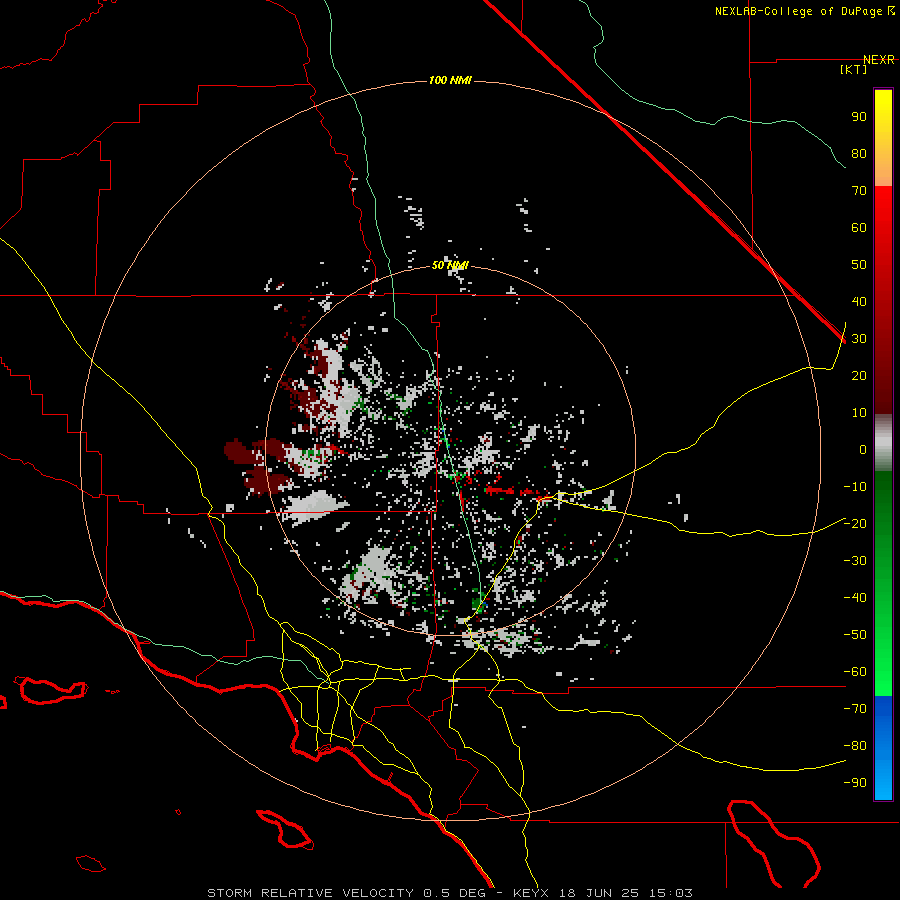This screenshot has height=900, width=900.
Task: Click the "-10" value on the velocity scale
Action: tap(855, 487)
